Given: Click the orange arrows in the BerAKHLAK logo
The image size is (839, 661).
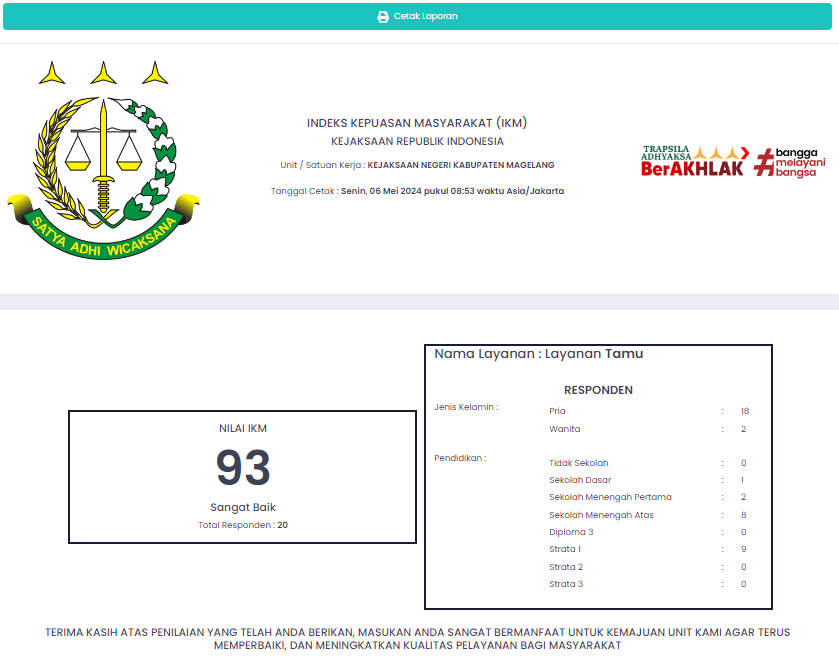Looking at the screenshot, I should tap(721, 152).
